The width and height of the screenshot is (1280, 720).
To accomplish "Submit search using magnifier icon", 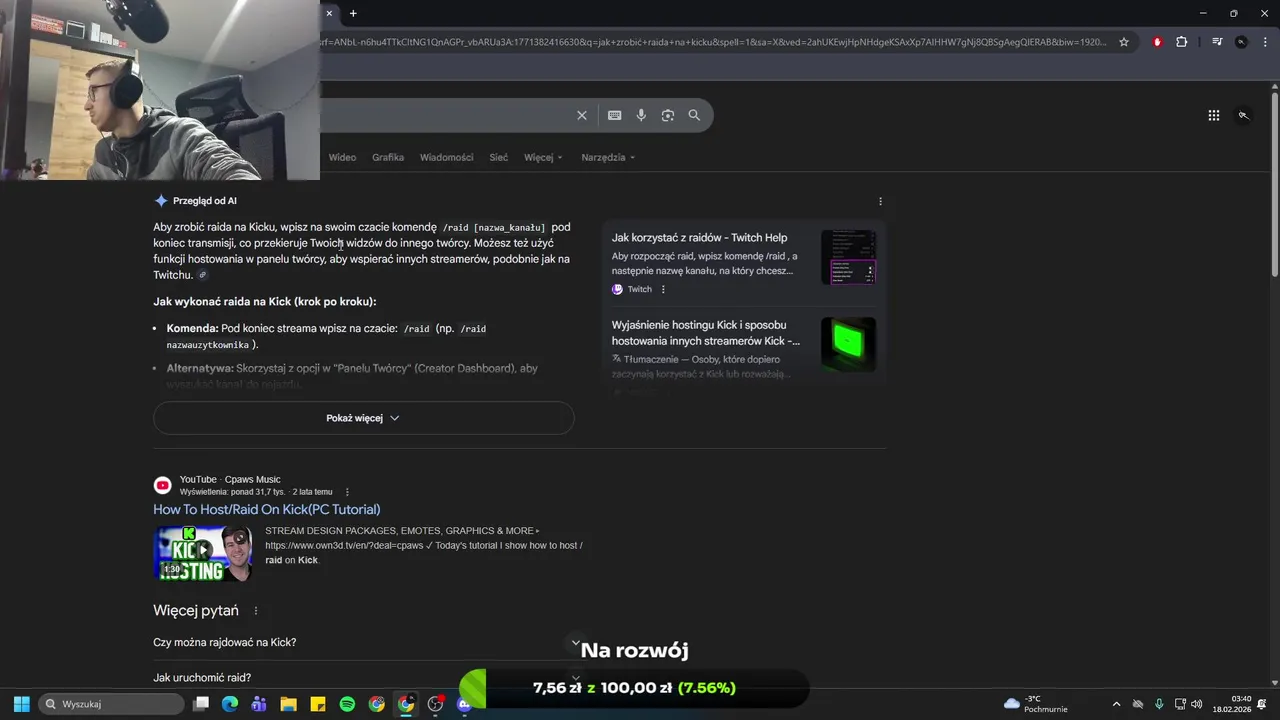I will pyautogui.click(x=694, y=115).
